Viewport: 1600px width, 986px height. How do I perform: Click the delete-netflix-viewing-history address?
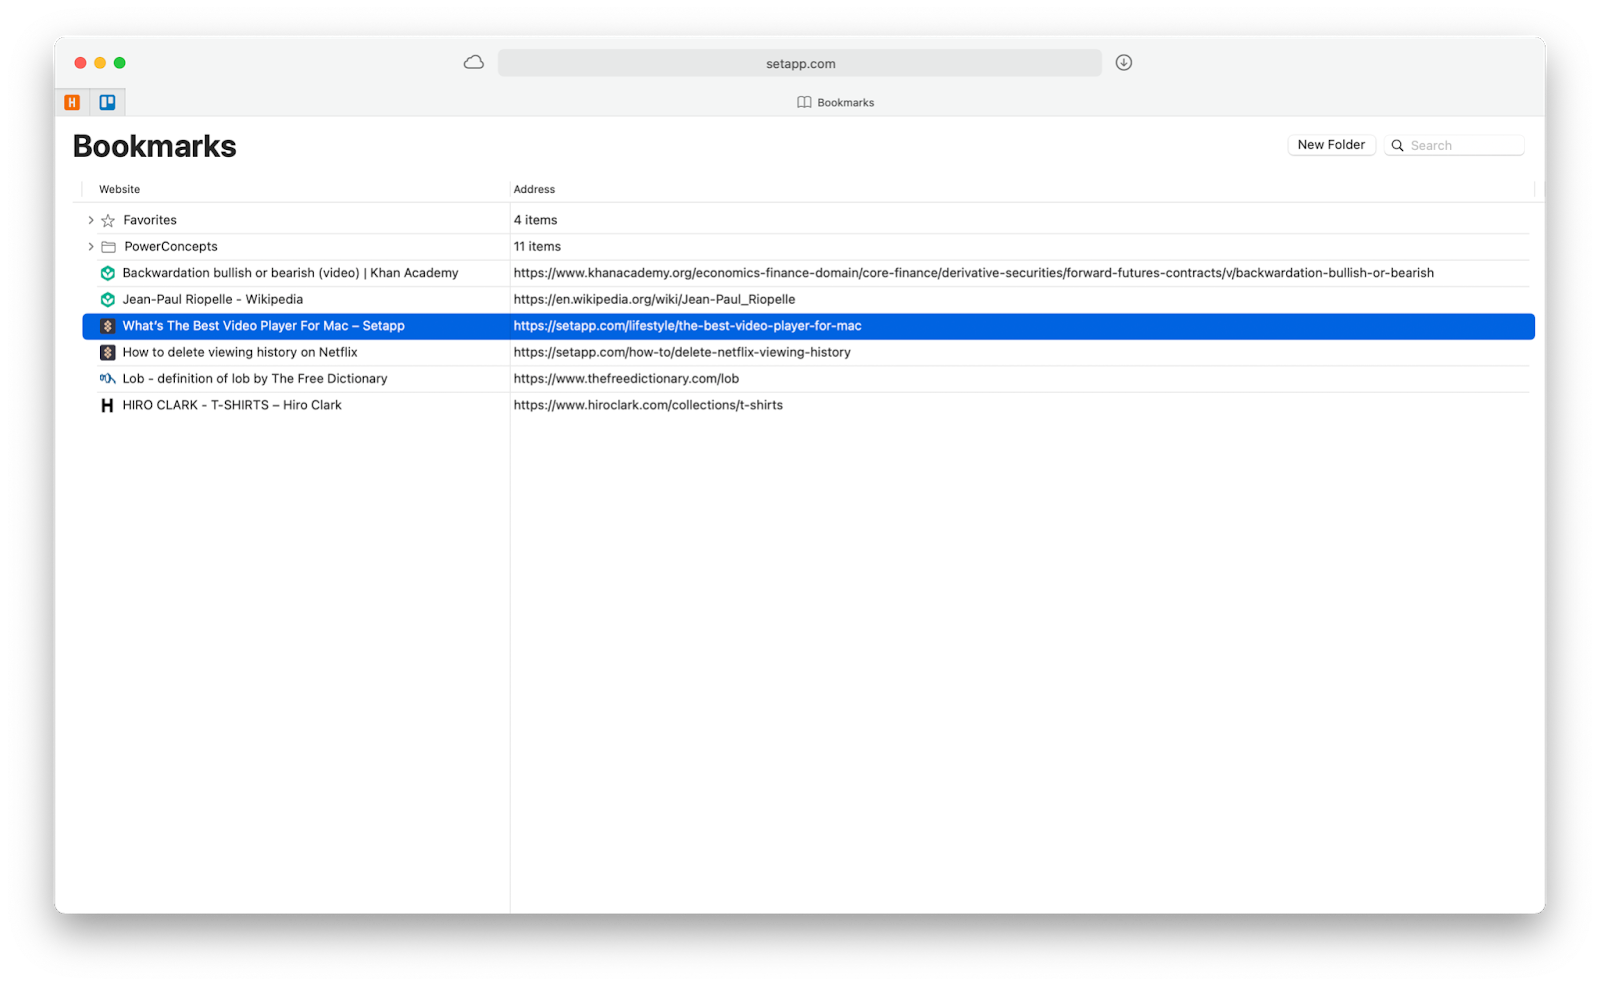tap(682, 353)
